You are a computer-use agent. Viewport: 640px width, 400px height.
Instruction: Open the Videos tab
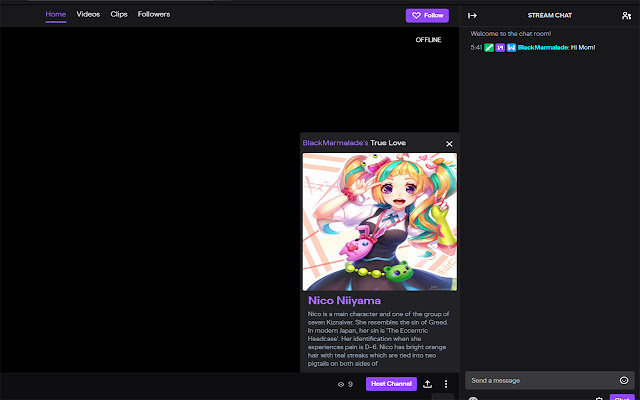point(88,14)
